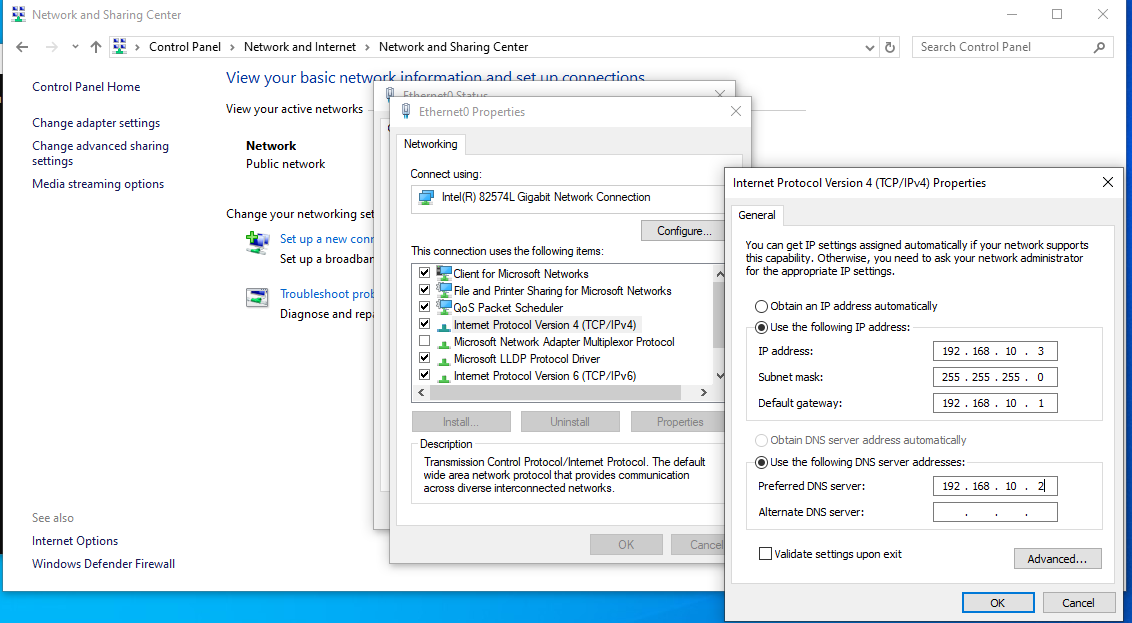This screenshot has height=623, width=1132.
Task: Click the search magnifier icon
Action: pos(1100,47)
